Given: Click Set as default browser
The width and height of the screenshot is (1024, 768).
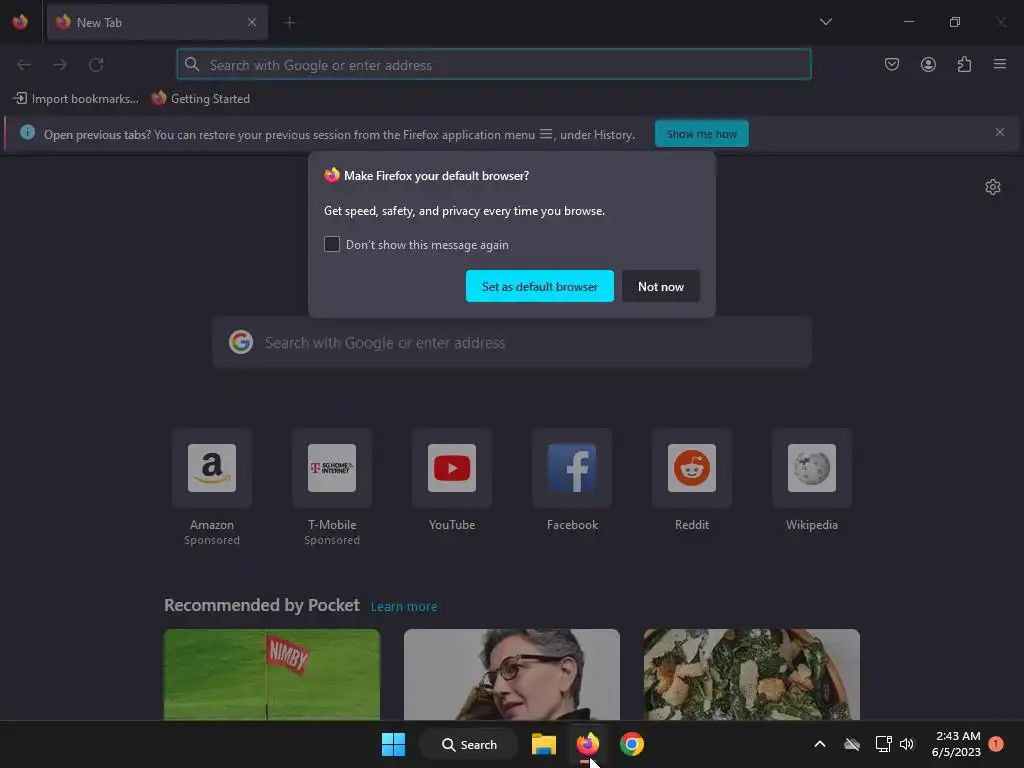Looking at the screenshot, I should tap(539, 286).
